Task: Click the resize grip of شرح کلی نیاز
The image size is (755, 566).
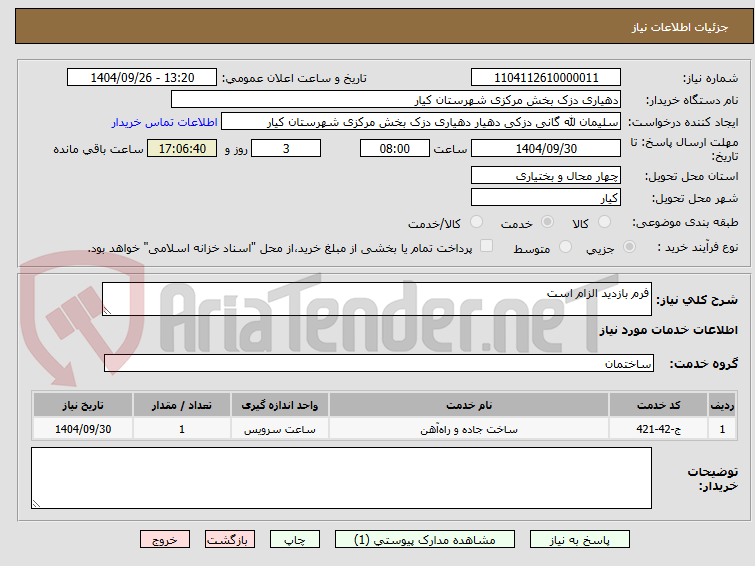Action: coord(107,311)
